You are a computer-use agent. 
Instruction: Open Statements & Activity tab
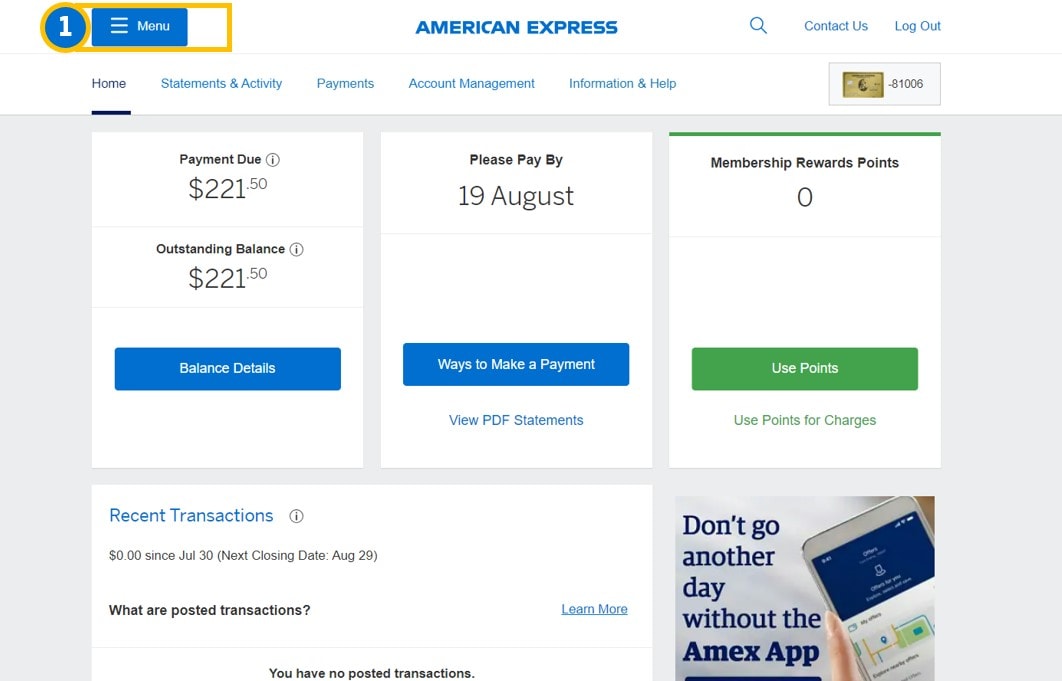(x=221, y=84)
